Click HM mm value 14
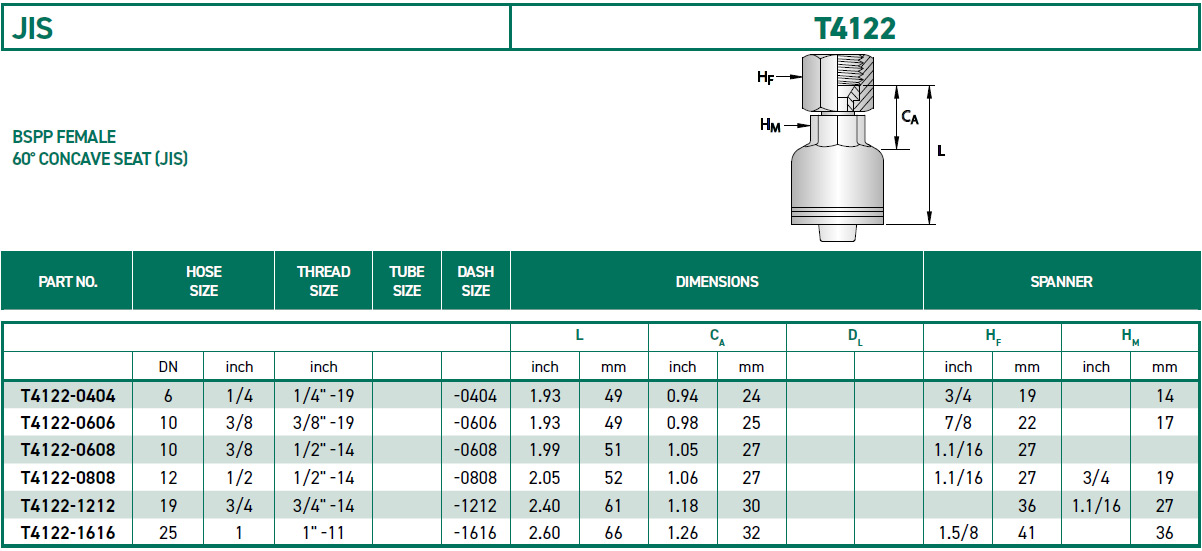 [x=1165, y=396]
